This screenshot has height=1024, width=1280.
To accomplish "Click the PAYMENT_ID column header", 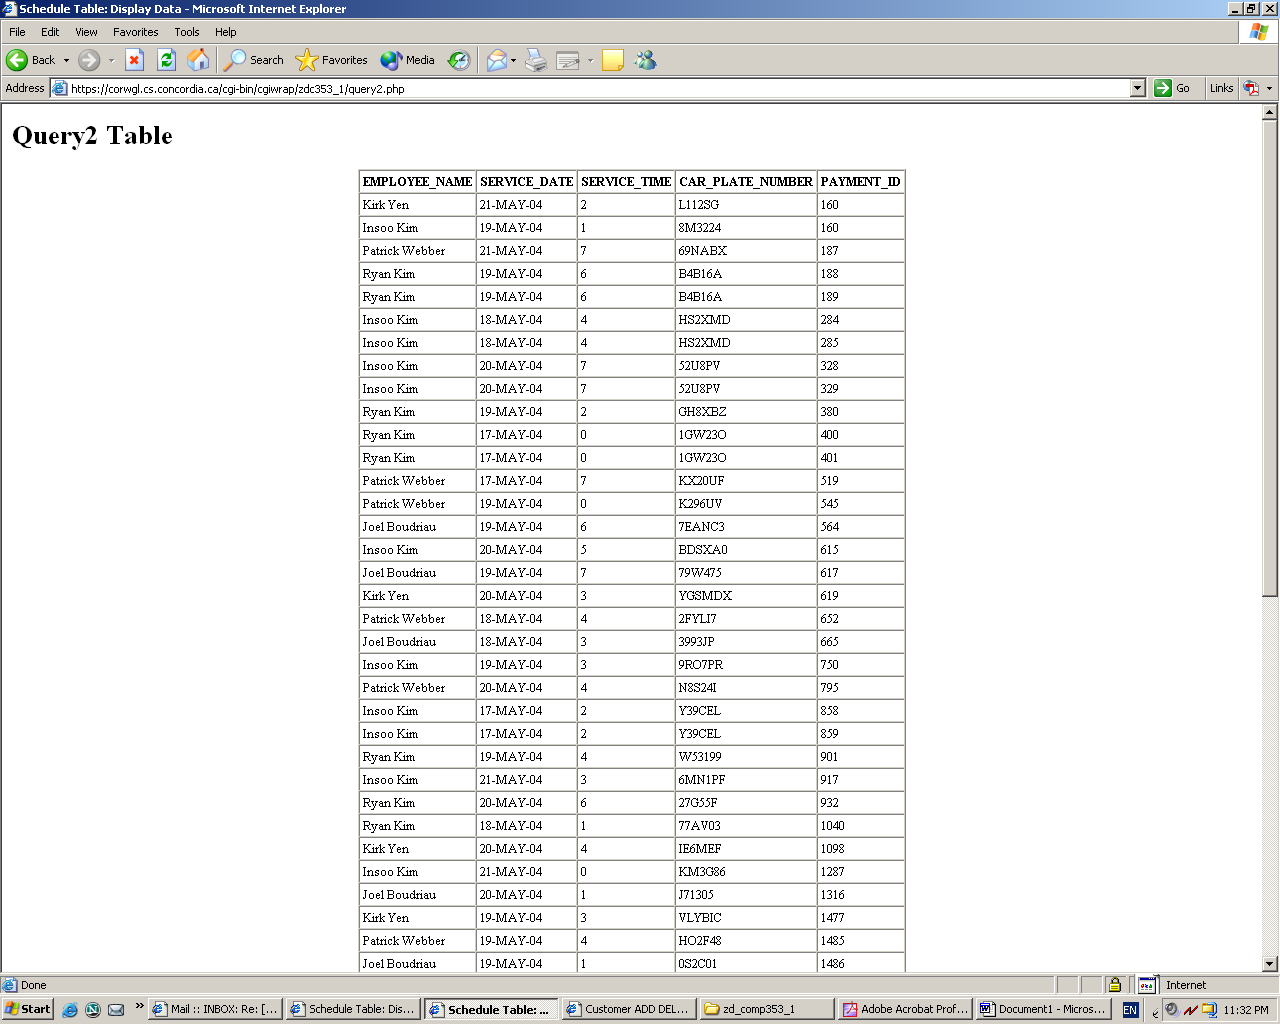I will click(860, 182).
